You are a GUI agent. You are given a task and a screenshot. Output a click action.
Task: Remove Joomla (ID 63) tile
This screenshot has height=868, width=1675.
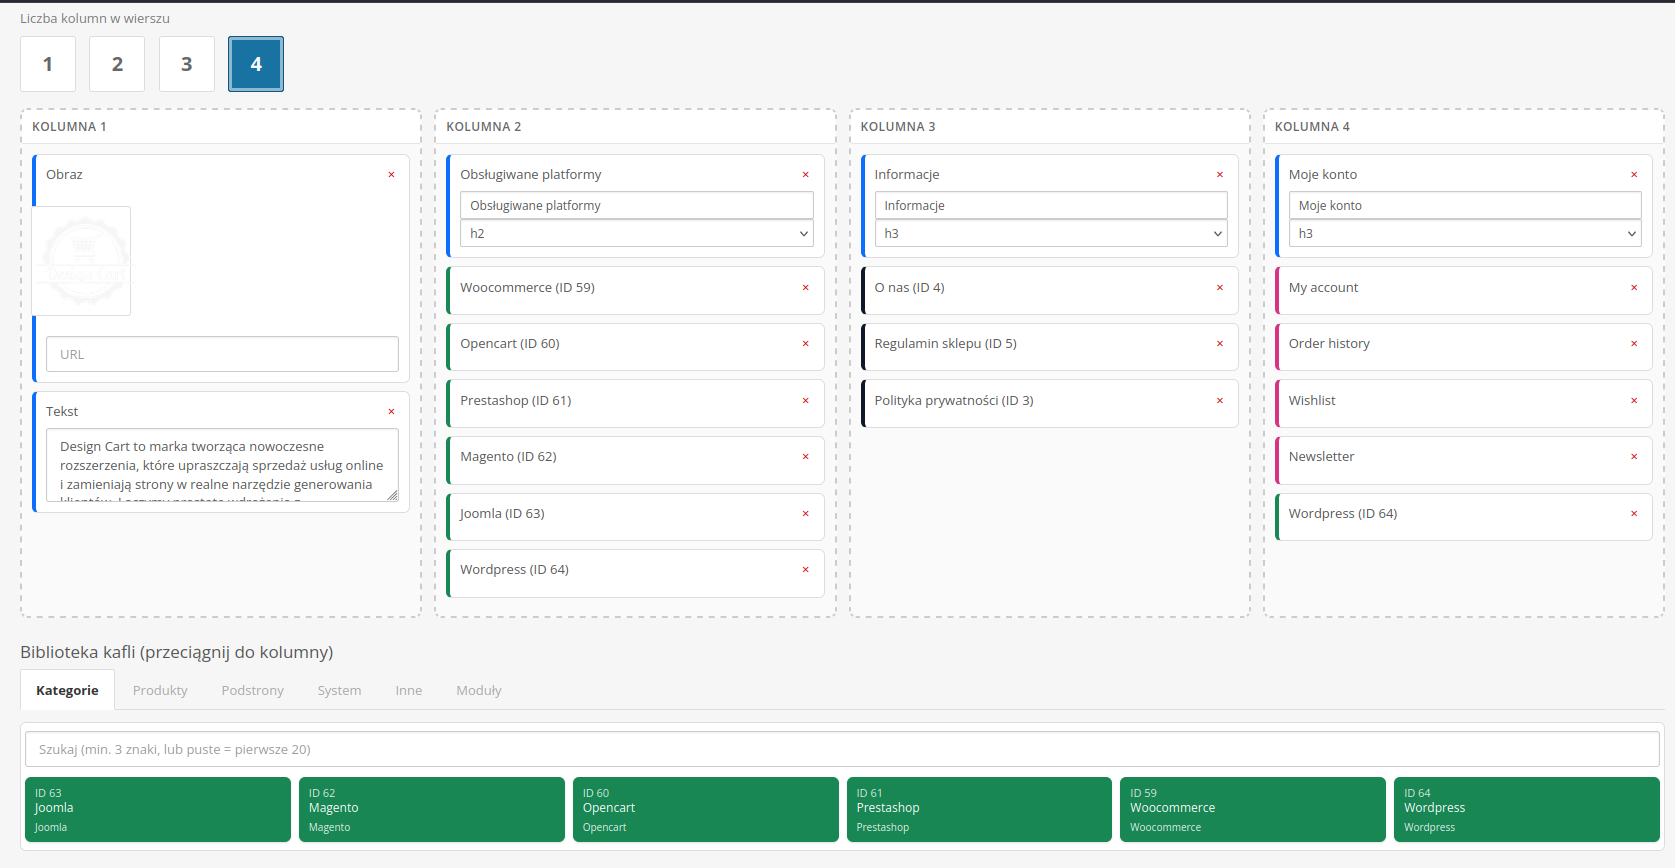point(805,514)
